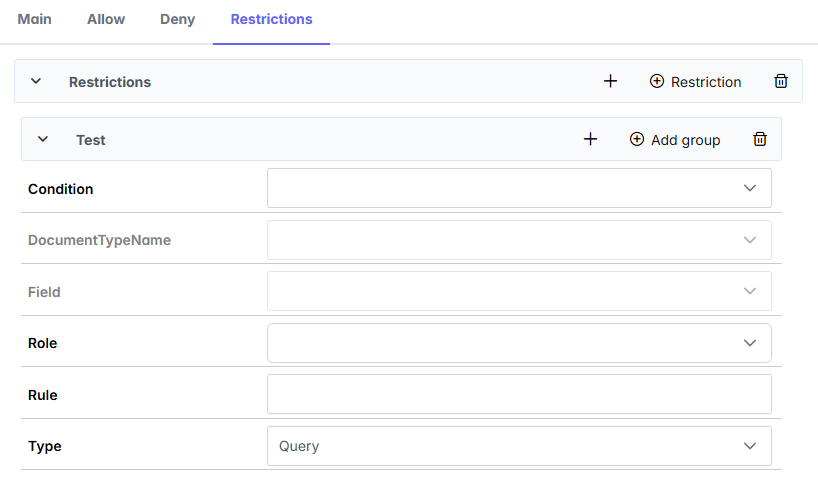This screenshot has width=818, height=483.
Task: Select the Restrictions tab
Action: 271,19
